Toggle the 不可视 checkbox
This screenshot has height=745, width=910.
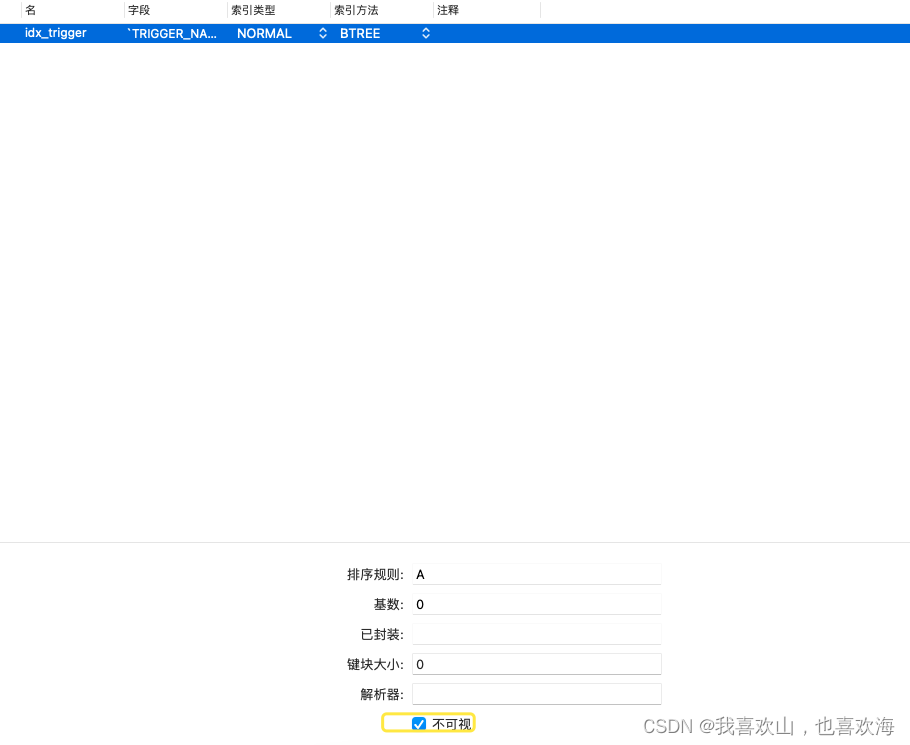pyautogui.click(x=418, y=724)
